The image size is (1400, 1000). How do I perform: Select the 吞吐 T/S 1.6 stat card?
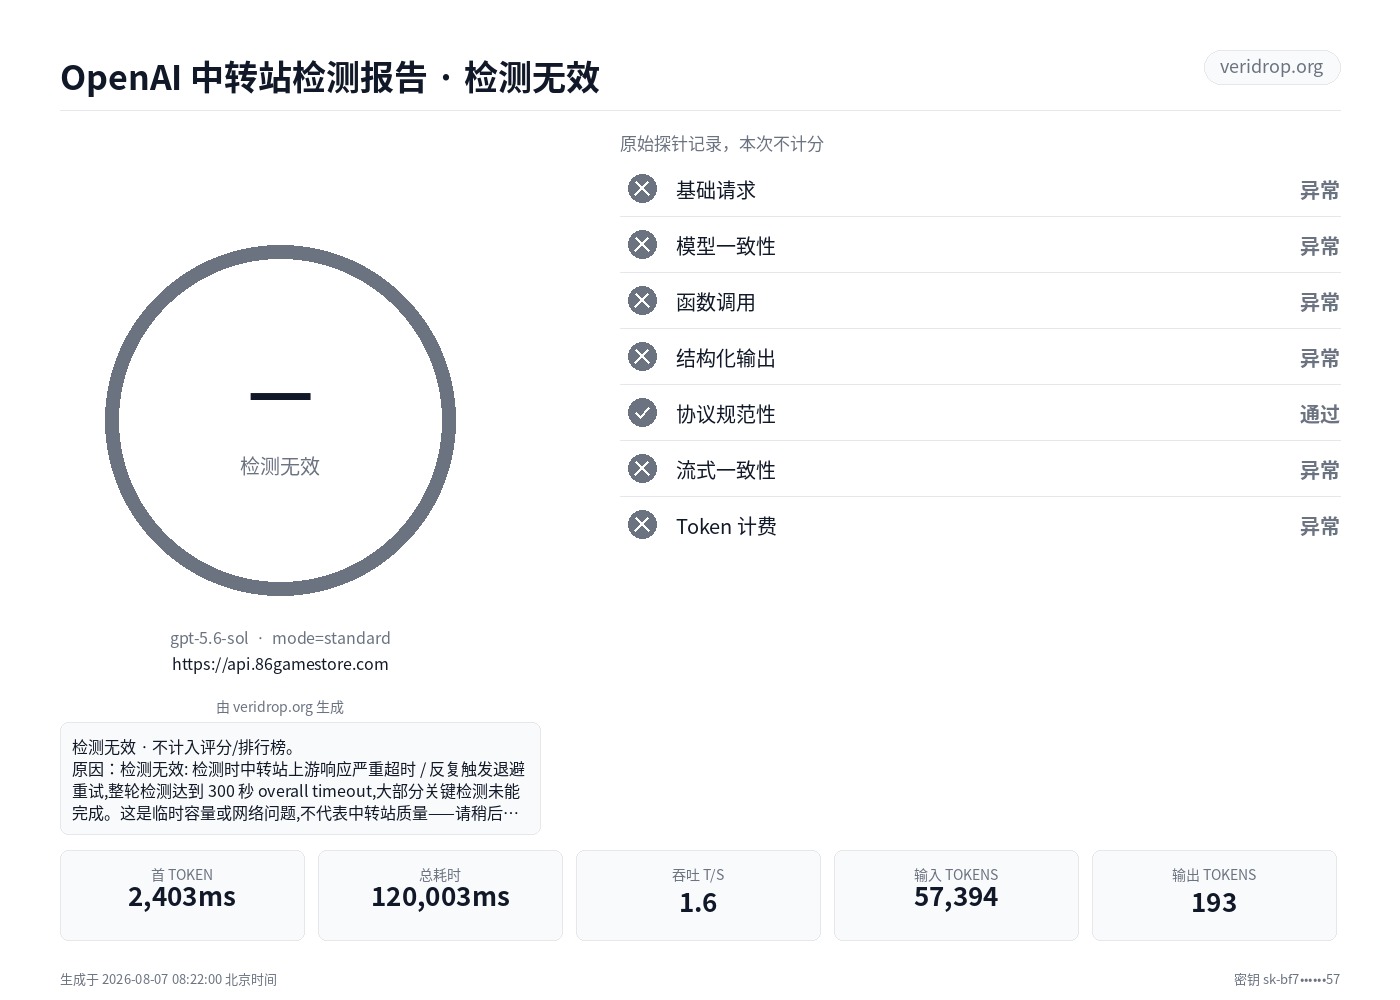point(698,895)
